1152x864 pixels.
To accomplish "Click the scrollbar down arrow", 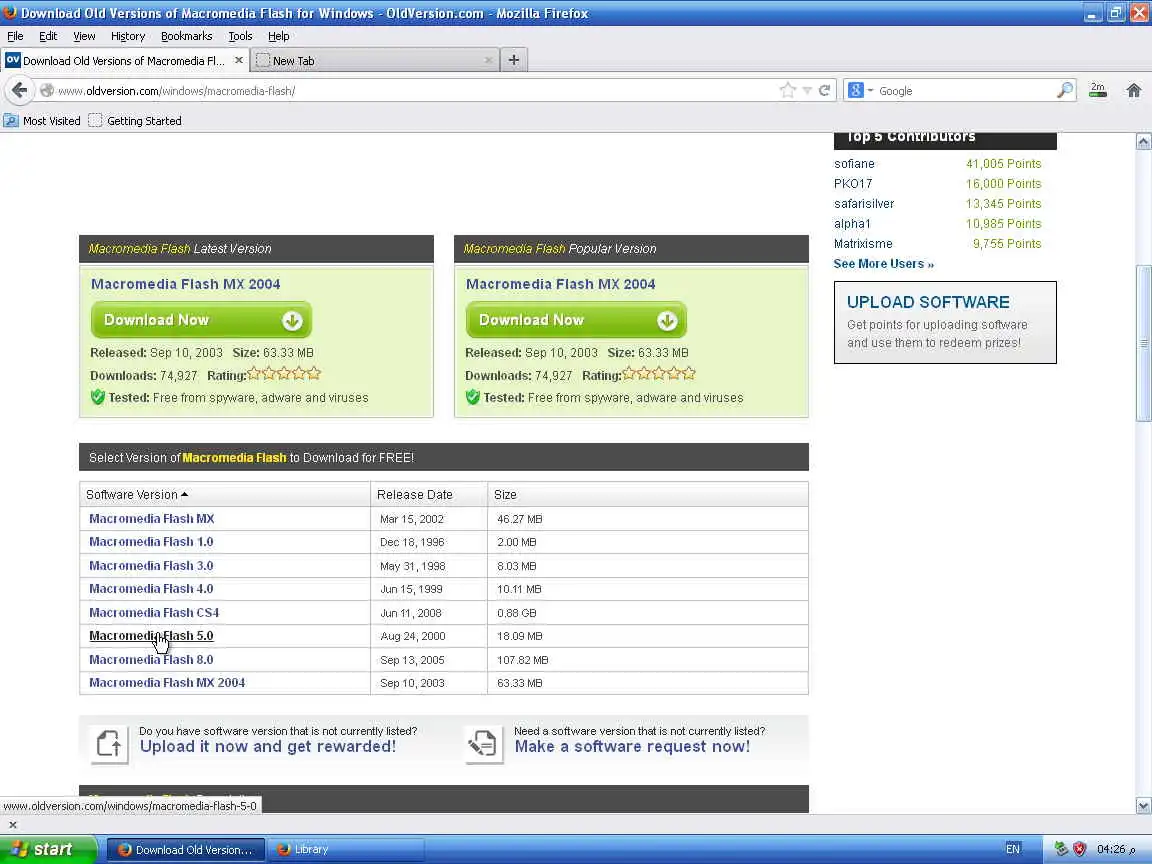I will (1143, 805).
